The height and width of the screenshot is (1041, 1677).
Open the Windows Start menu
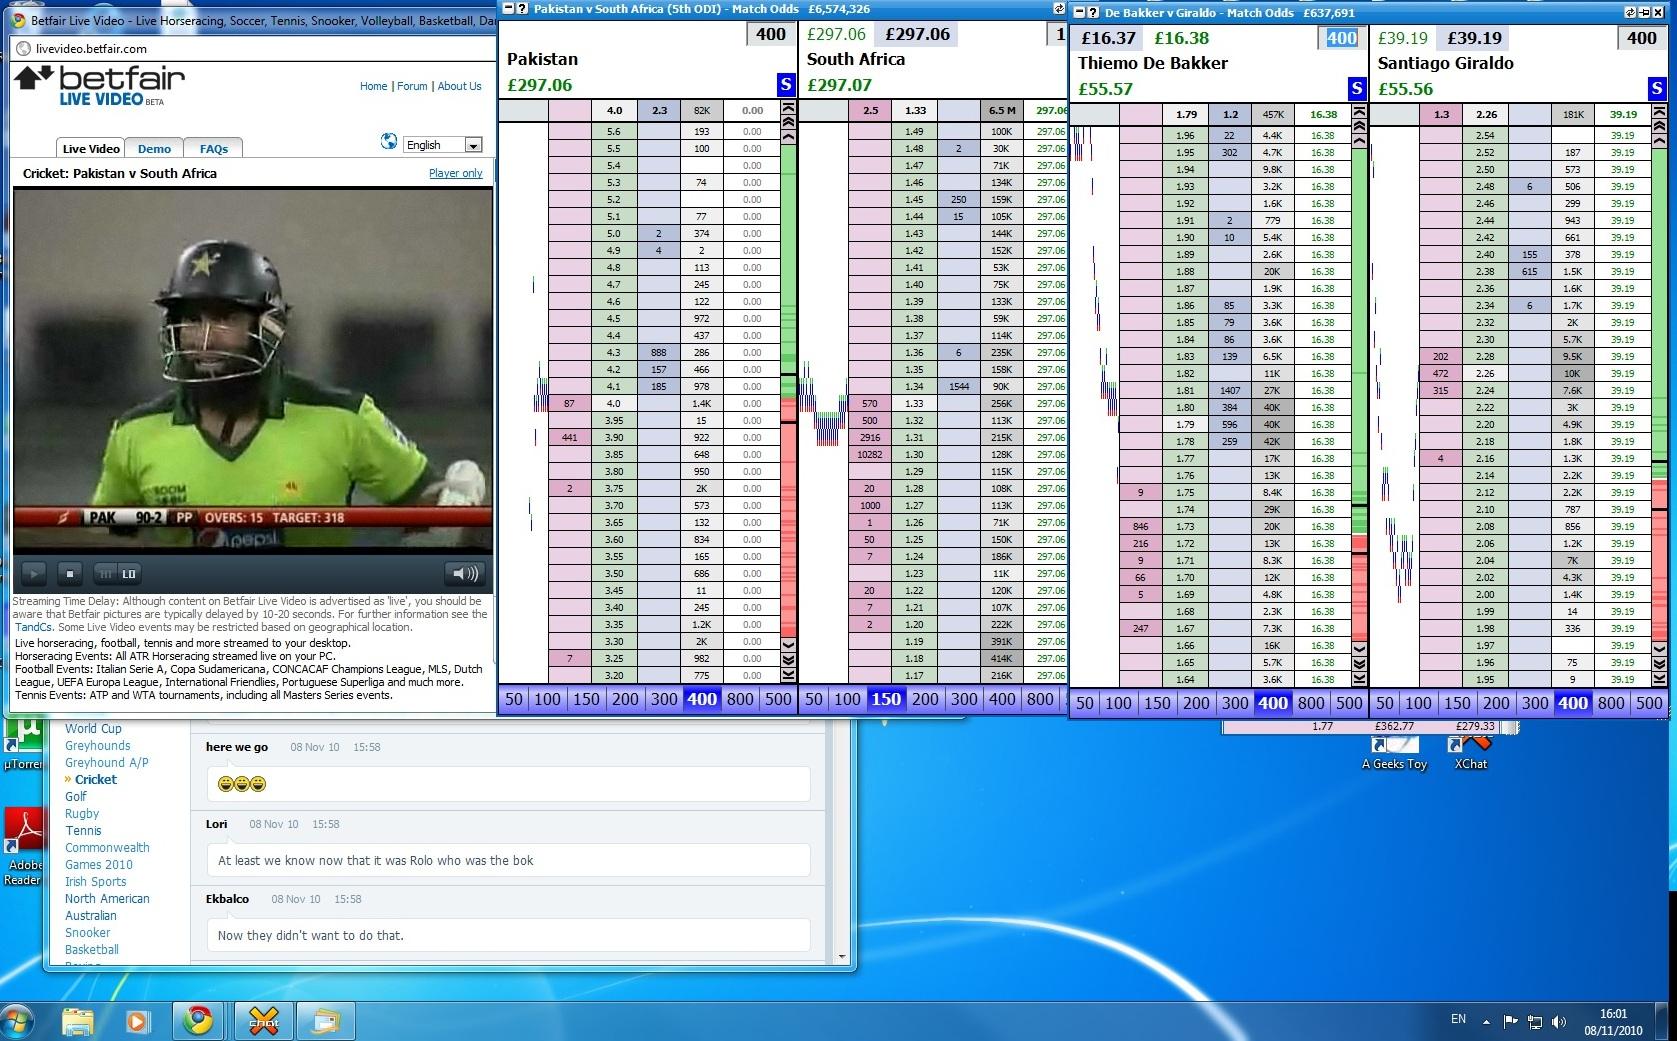pos(17,1021)
